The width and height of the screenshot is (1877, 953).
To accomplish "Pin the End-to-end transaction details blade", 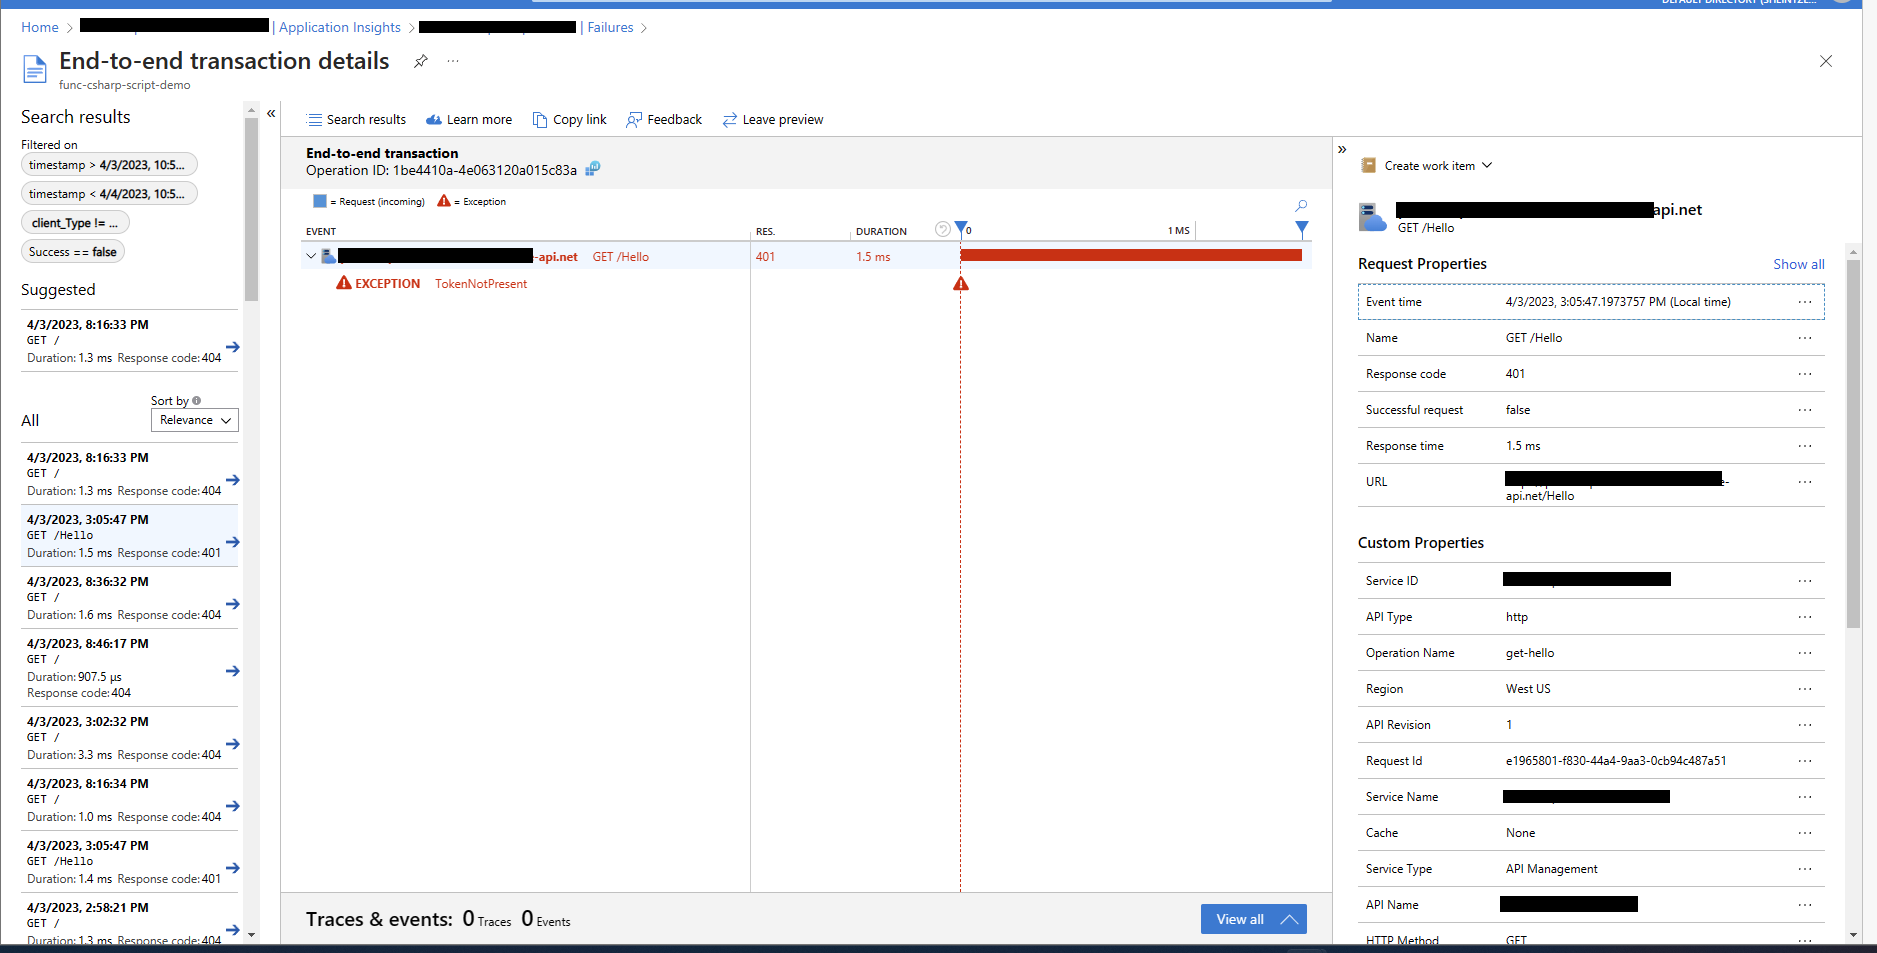I will pos(421,61).
